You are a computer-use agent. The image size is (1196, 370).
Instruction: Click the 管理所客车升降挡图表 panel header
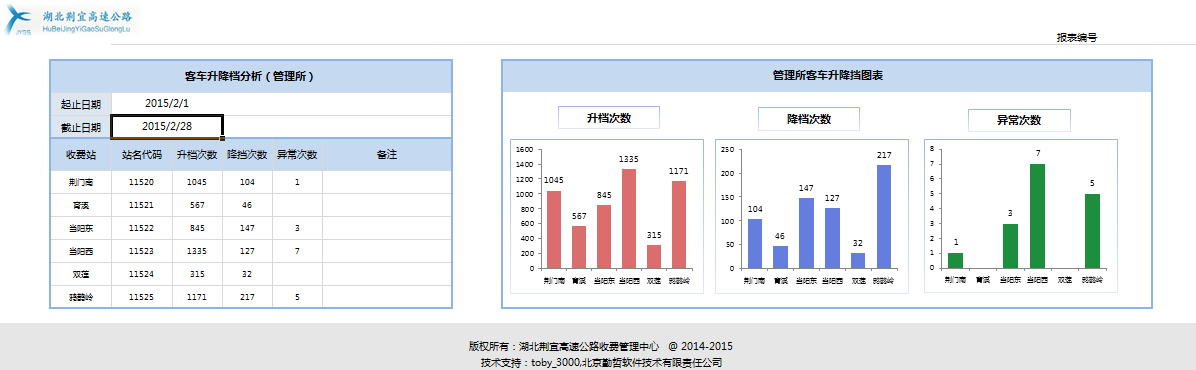pos(827,76)
